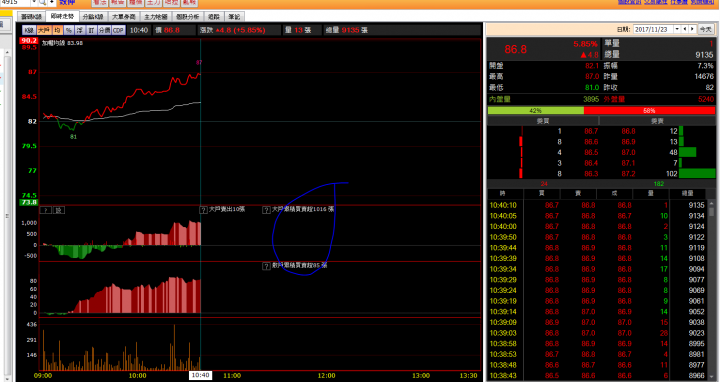Click the 90.2 upper limit price label
The width and height of the screenshot is (720, 382).
pyautogui.click(x=28, y=40)
